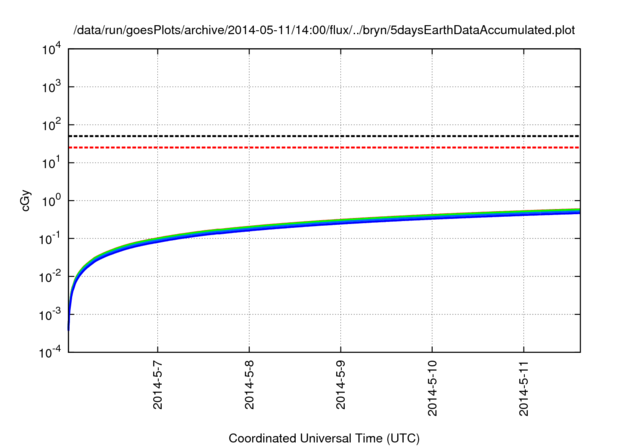
Task: Click the 2014-5-11 date tick label
Action: (524, 388)
